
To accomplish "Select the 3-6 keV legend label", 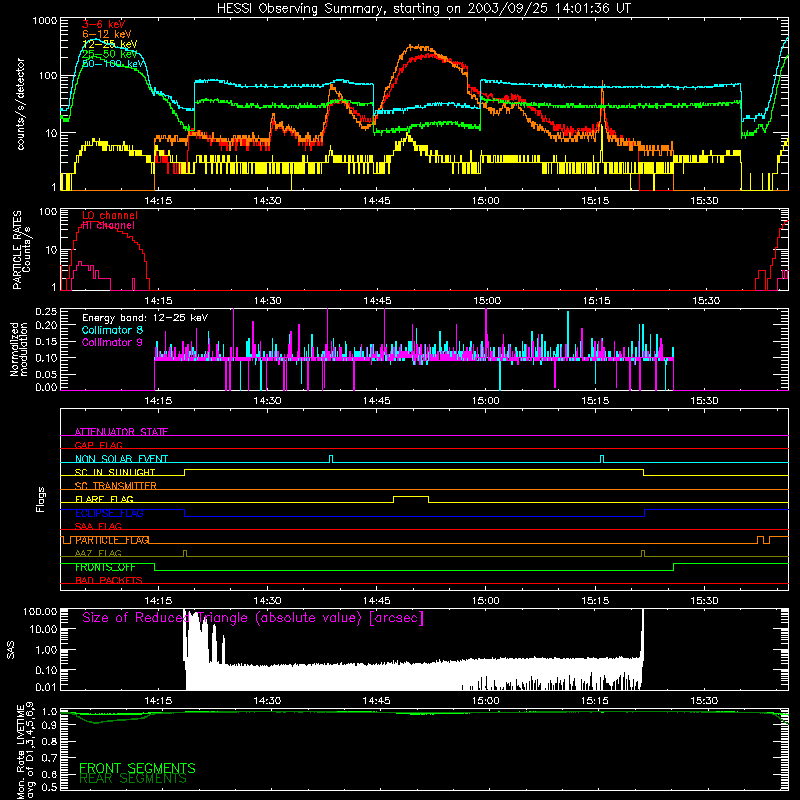I will [103, 24].
